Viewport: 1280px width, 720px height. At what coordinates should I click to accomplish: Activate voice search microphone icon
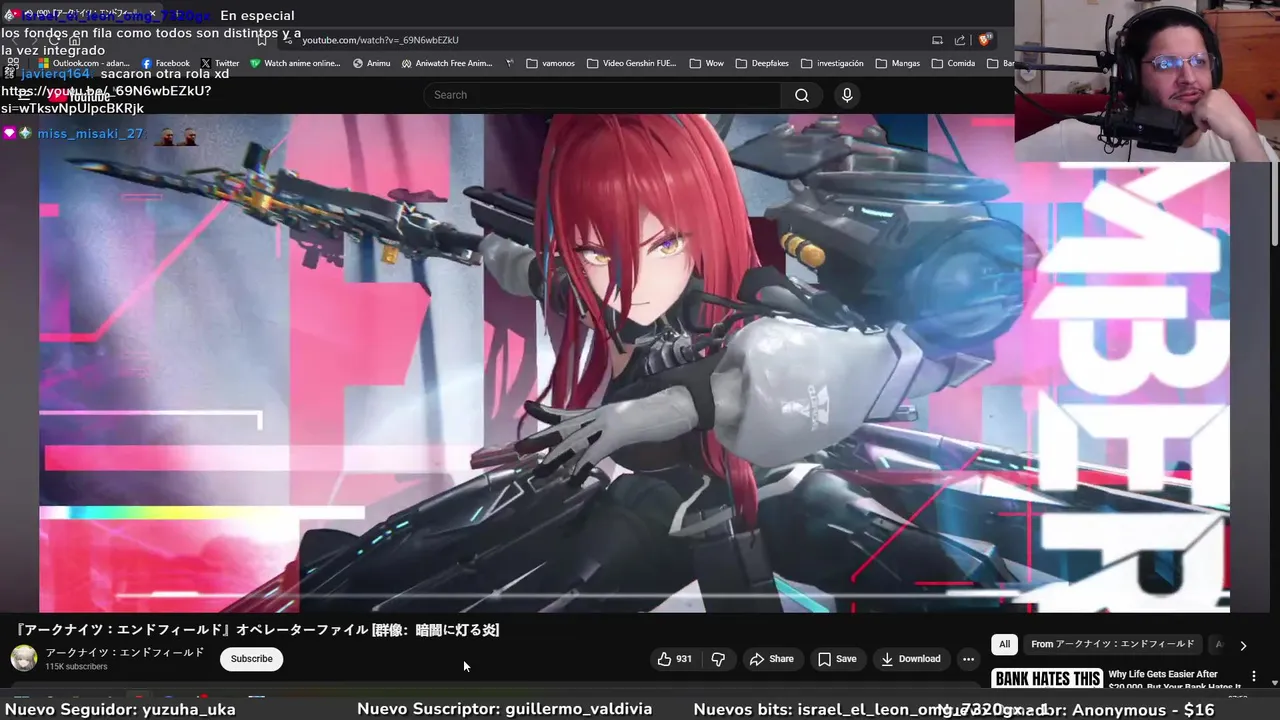coord(847,95)
